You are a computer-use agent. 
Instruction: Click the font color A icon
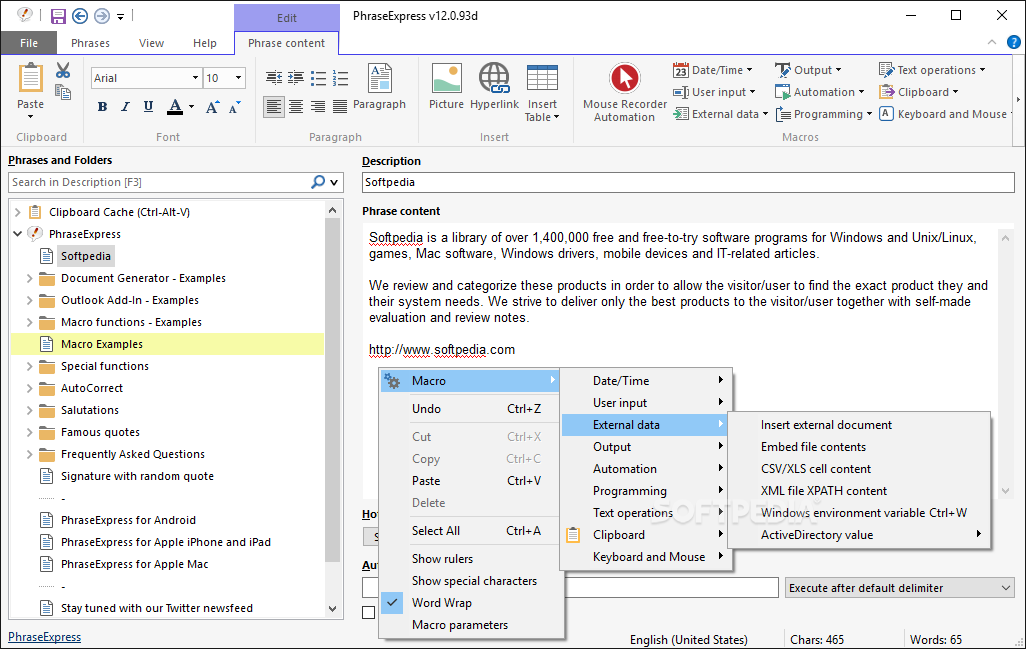point(175,107)
